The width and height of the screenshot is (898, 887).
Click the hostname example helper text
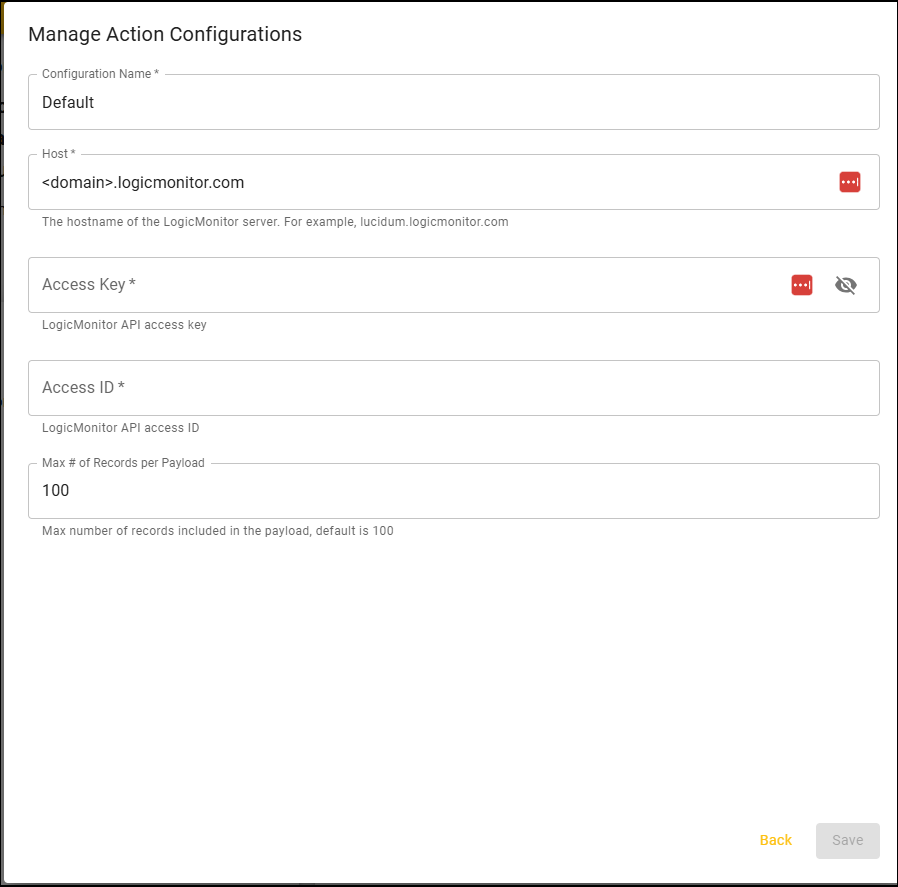coord(275,222)
